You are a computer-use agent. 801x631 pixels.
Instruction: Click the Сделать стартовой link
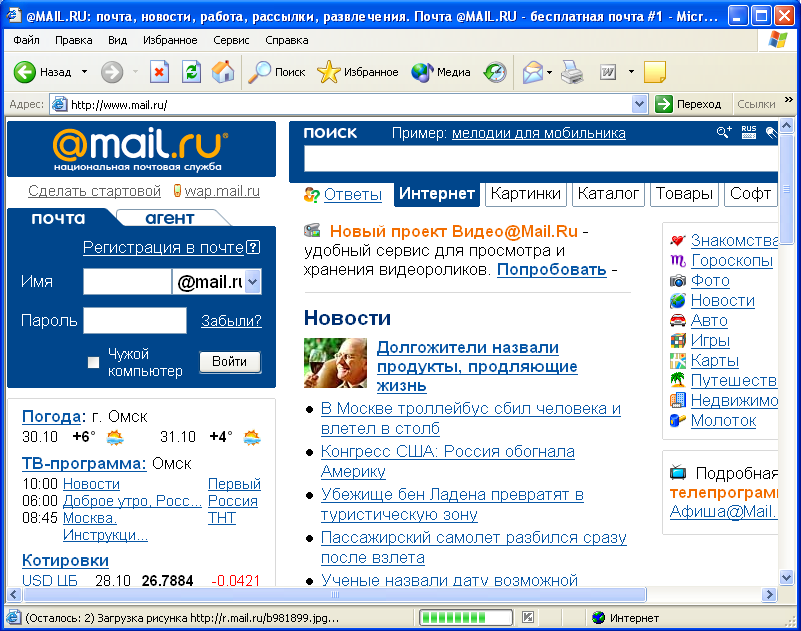tap(94, 191)
